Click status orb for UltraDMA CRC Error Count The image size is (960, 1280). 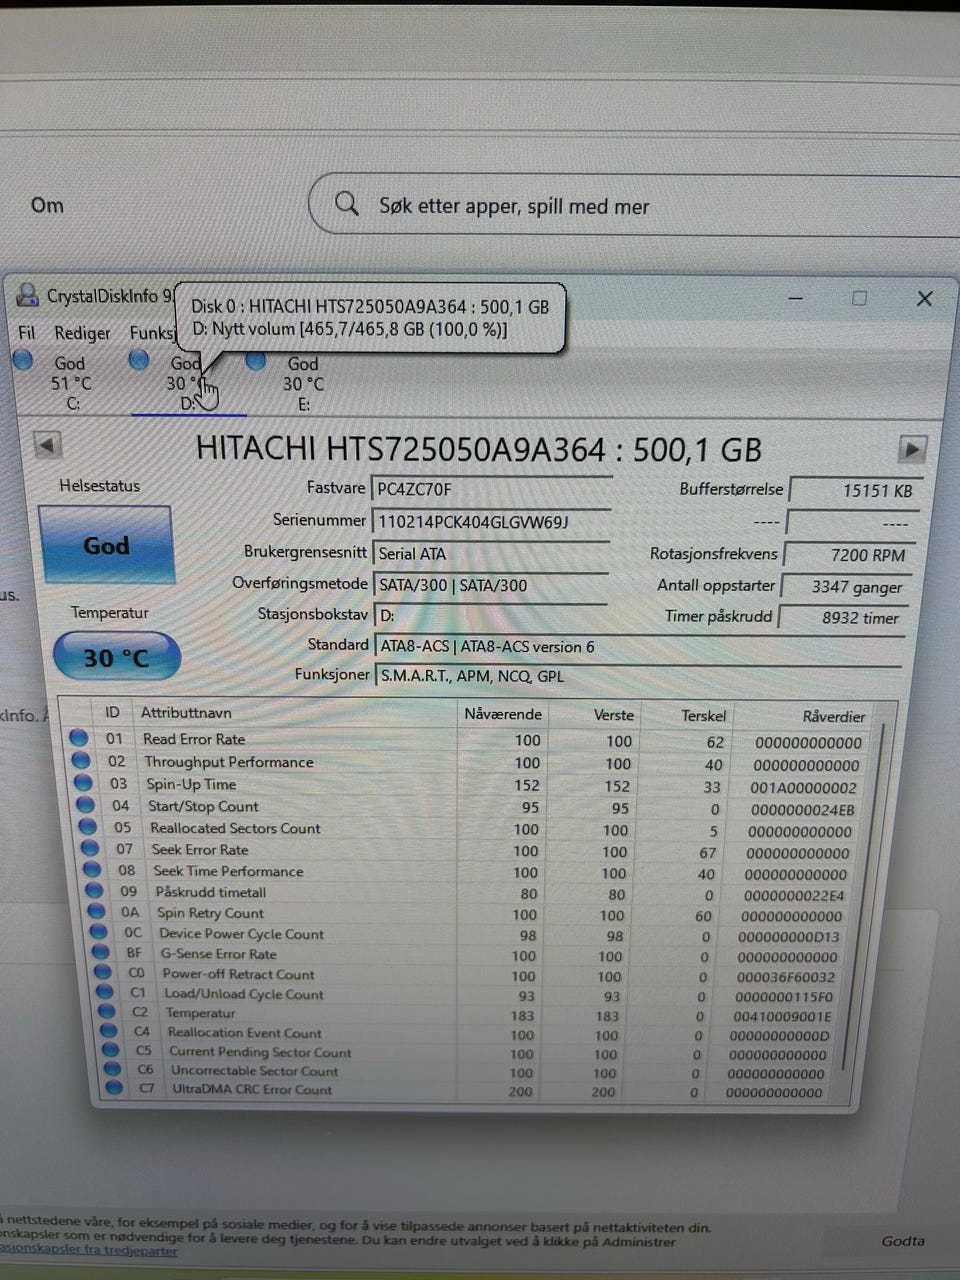point(114,1088)
